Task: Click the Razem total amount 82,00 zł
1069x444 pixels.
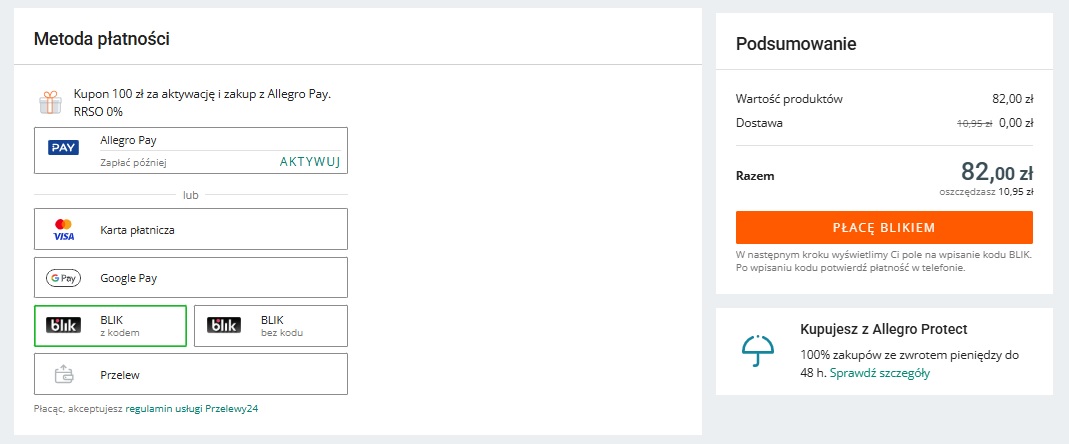Action: [x=996, y=173]
